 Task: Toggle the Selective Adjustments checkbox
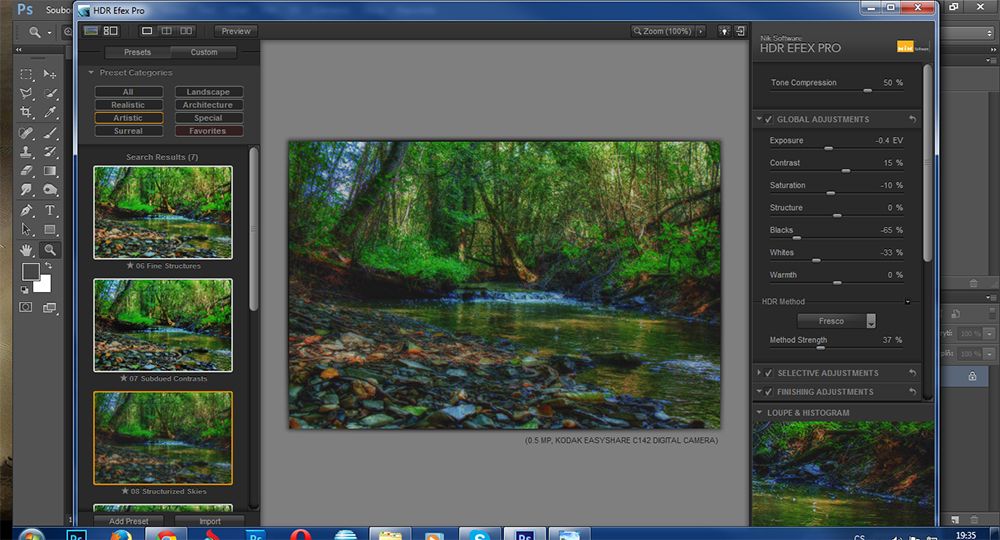(769, 373)
